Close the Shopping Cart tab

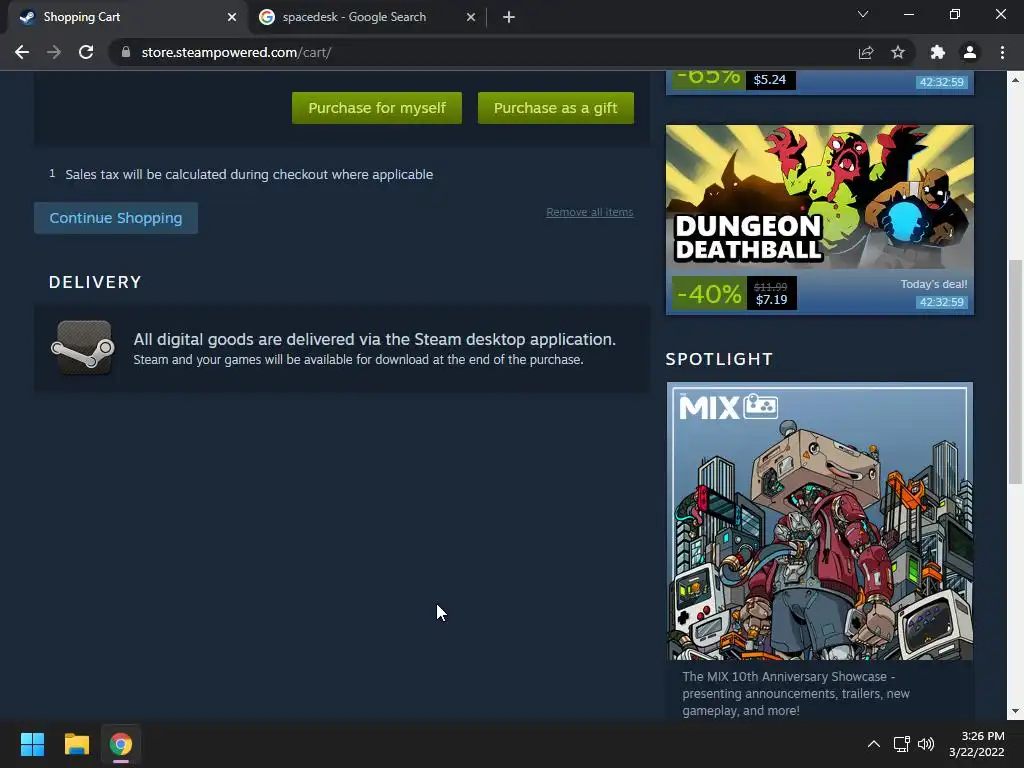click(232, 17)
